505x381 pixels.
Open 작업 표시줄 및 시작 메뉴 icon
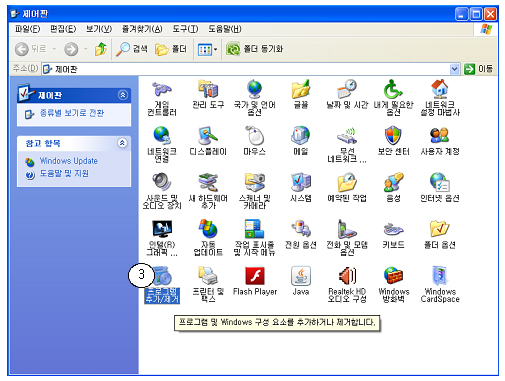click(x=254, y=229)
